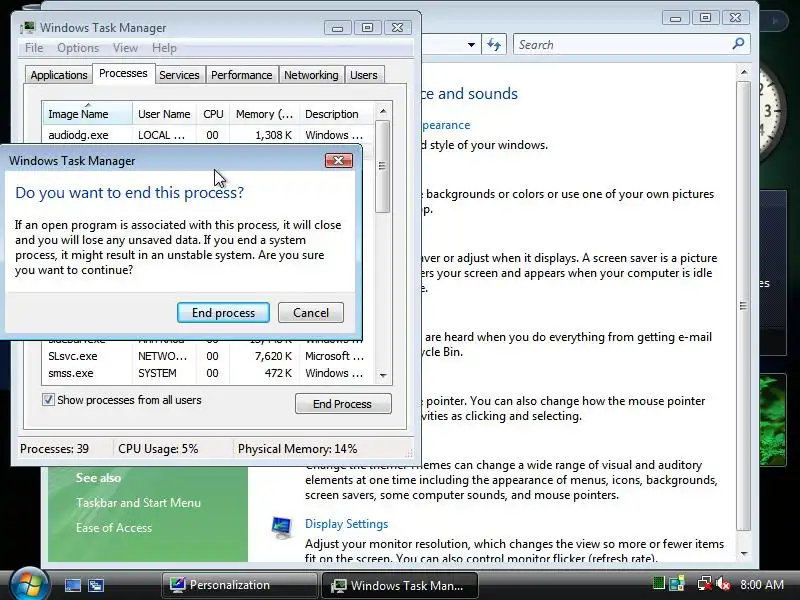Click the virtual machine tray icon
This screenshot has height=600, width=800.
tap(677, 584)
